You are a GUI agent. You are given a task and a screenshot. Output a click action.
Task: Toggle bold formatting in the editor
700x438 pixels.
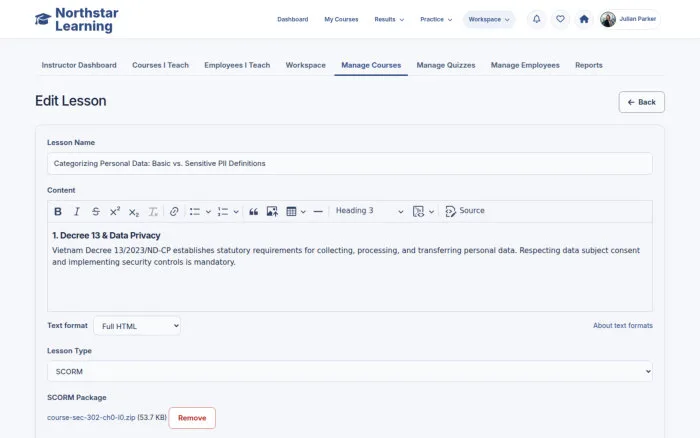pos(58,212)
